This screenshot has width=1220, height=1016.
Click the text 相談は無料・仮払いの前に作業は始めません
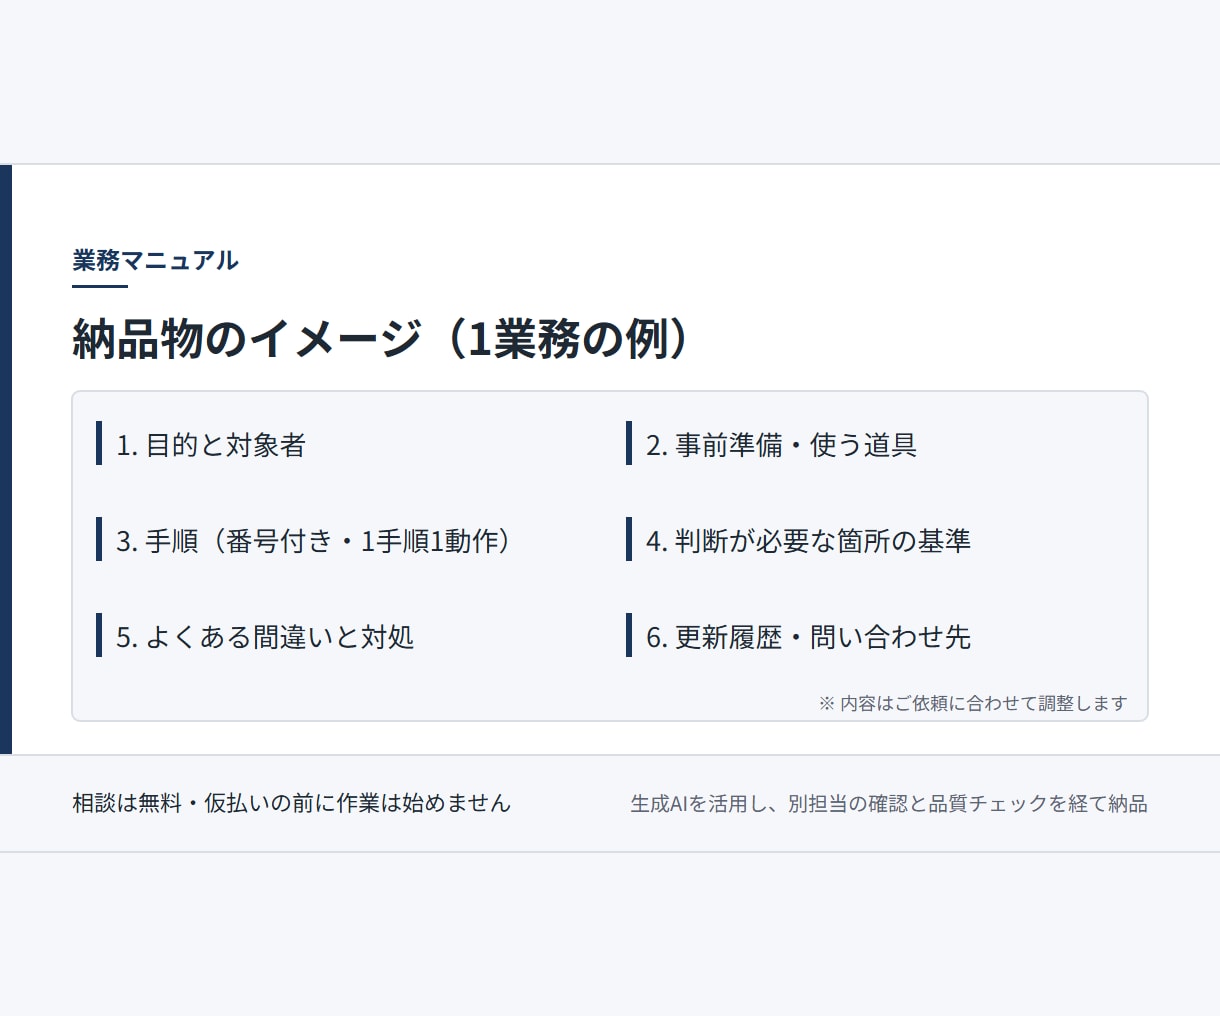click(291, 803)
